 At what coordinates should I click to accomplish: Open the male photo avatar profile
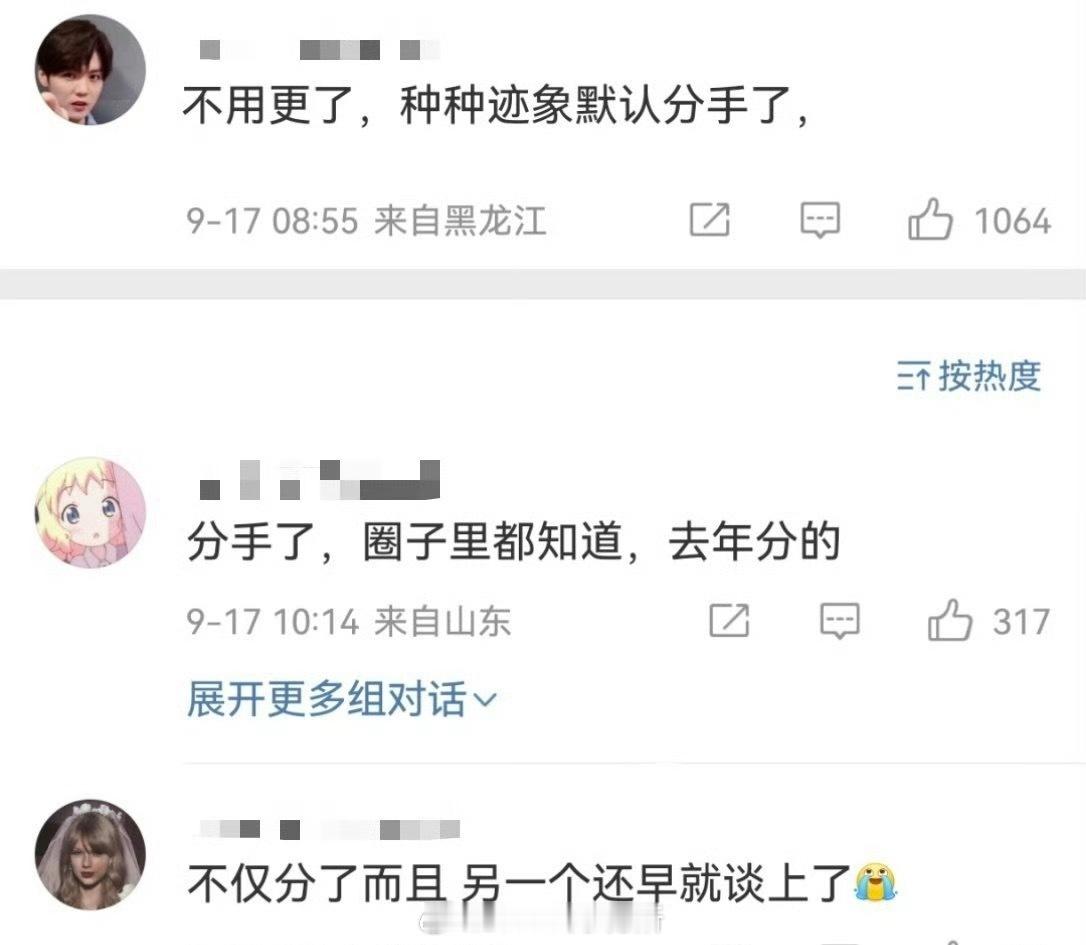point(91,70)
